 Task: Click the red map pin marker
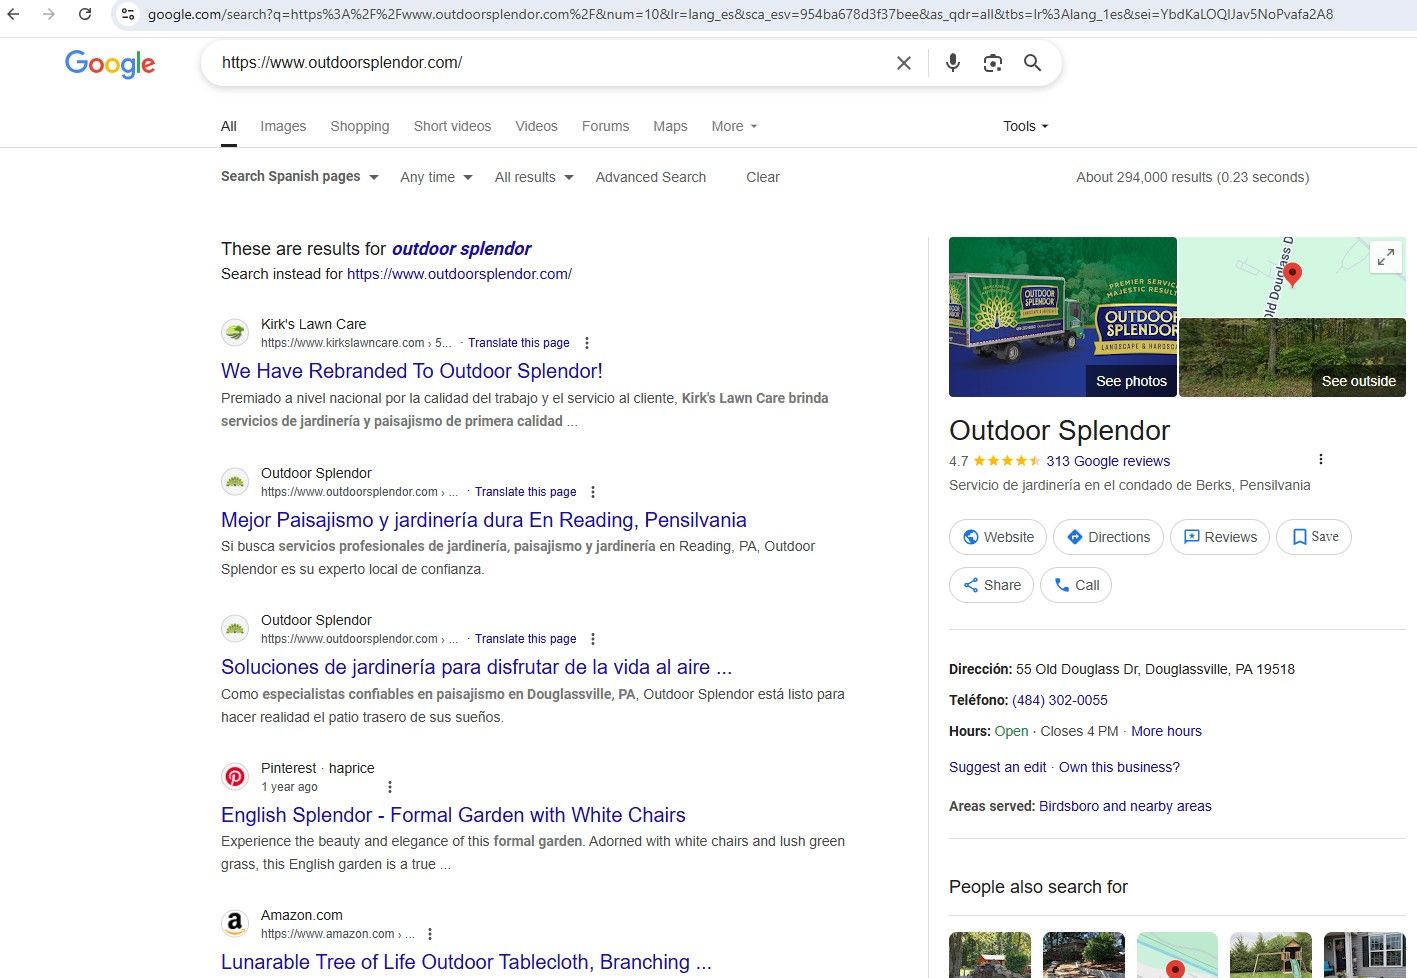tap(1292, 275)
